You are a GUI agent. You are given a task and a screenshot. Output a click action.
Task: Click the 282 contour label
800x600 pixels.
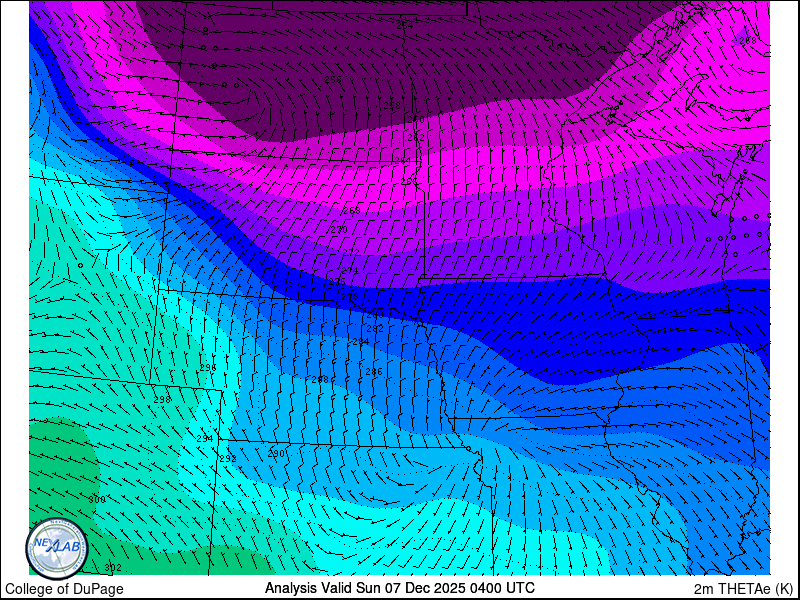click(x=375, y=329)
